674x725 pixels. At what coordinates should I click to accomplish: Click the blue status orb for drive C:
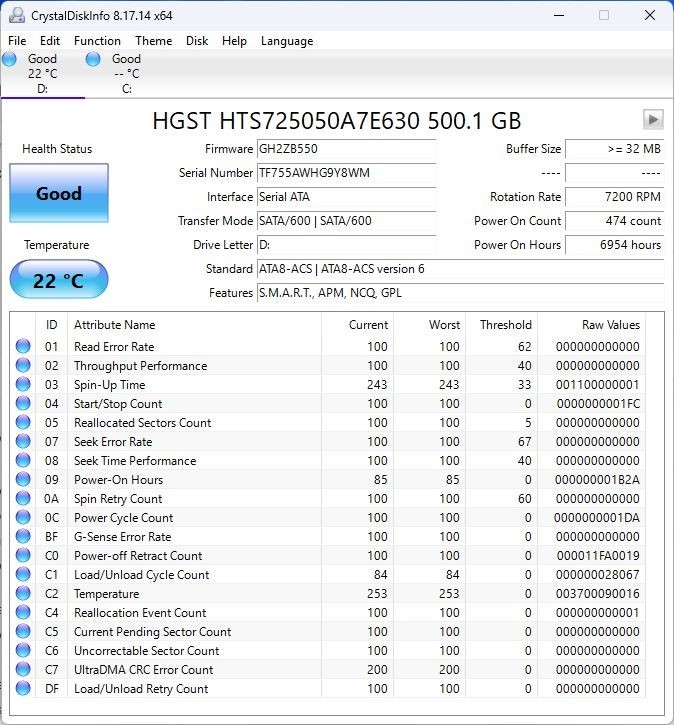click(93, 59)
